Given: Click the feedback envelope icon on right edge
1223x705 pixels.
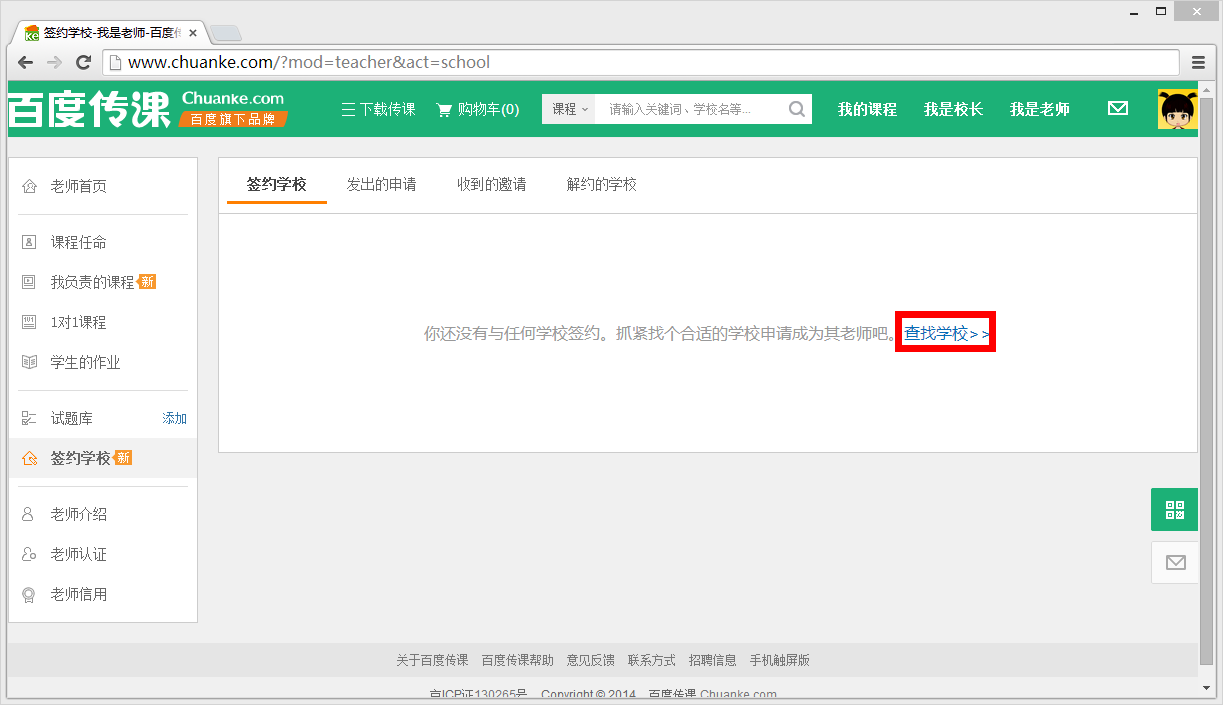Looking at the screenshot, I should point(1174,562).
